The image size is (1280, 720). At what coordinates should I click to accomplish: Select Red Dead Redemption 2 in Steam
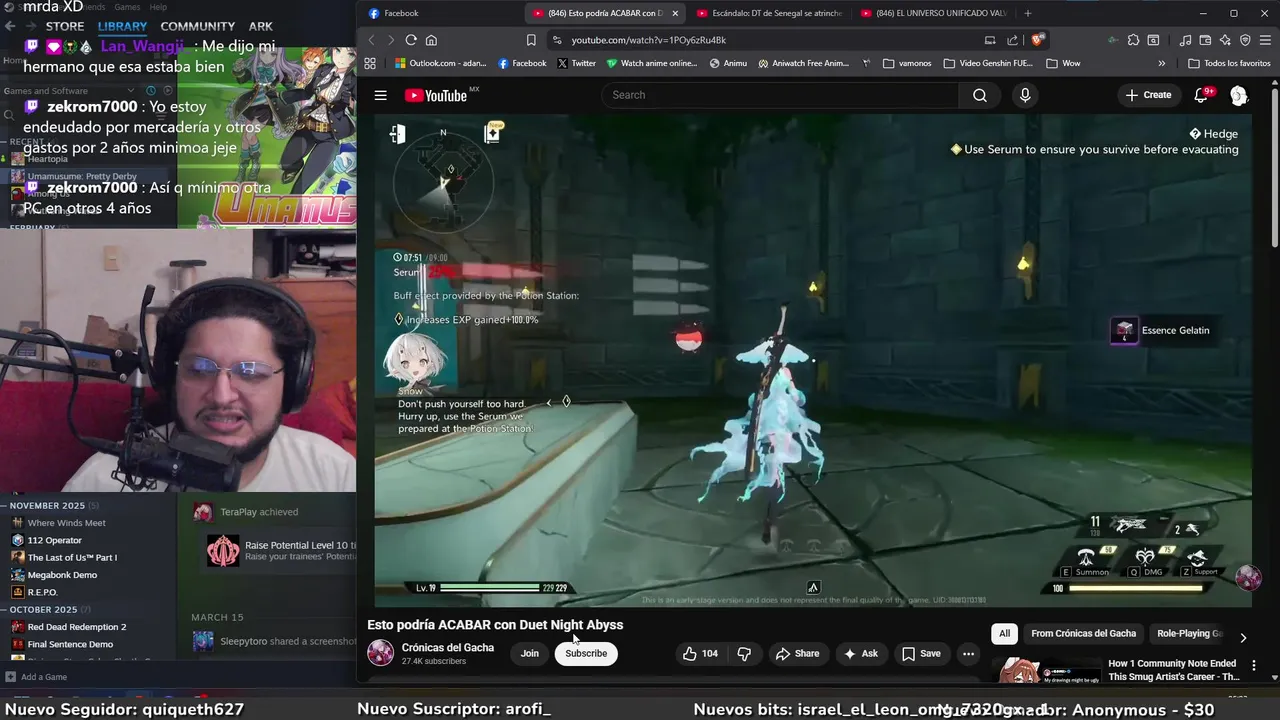tap(77, 627)
